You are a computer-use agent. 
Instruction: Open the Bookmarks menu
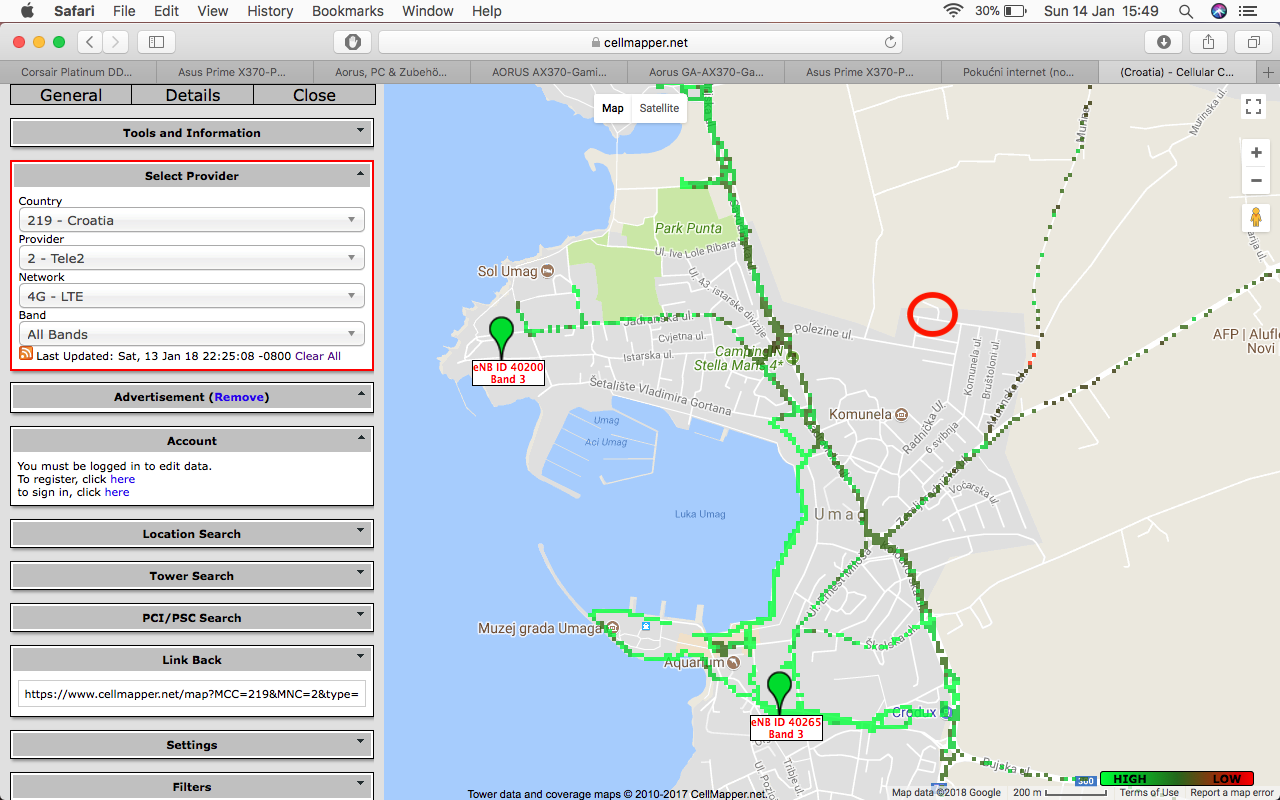(347, 11)
